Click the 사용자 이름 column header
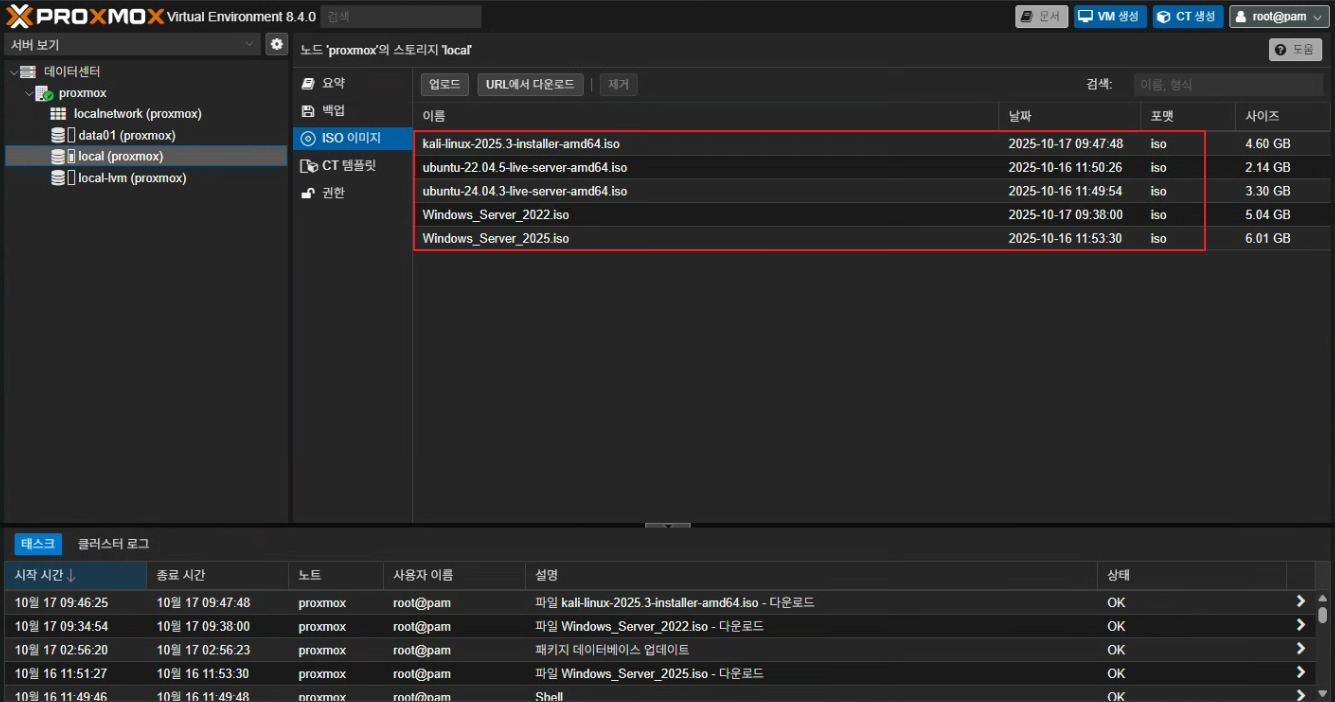1335x702 pixels. tap(454, 575)
